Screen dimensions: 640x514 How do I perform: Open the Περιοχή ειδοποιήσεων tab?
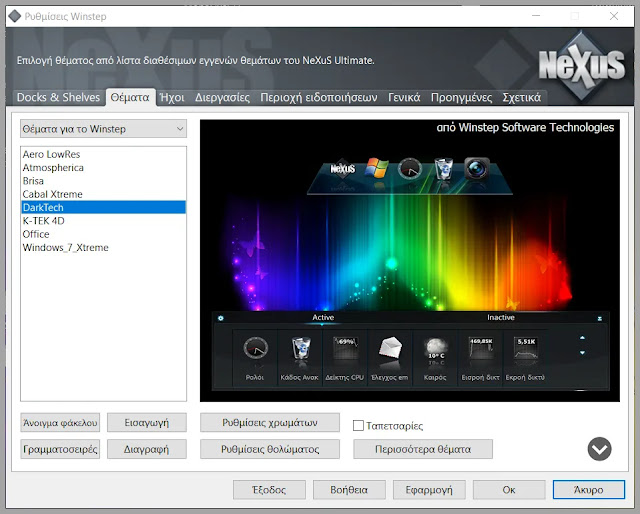[319, 98]
